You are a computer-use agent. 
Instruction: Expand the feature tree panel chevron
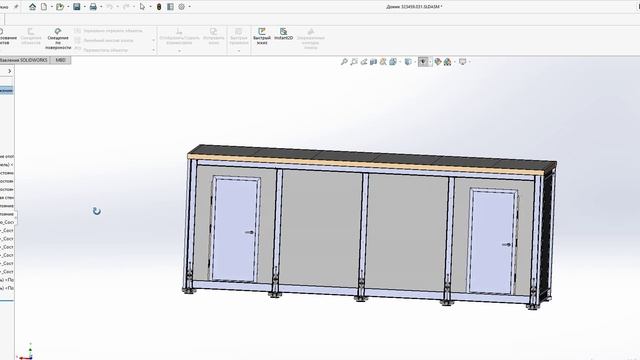coord(9,71)
